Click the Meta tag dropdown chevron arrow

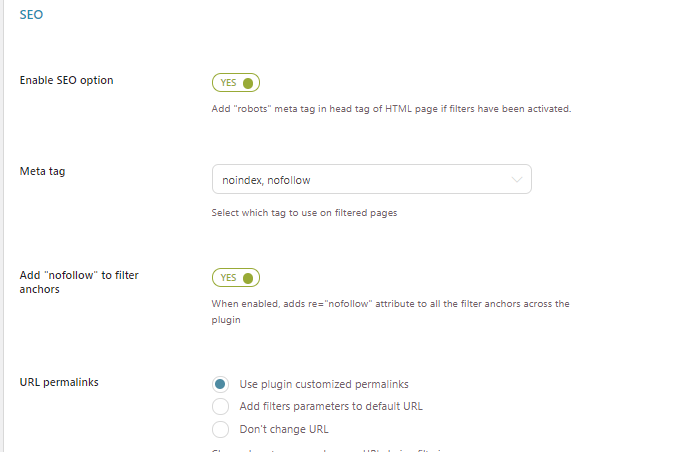517,180
